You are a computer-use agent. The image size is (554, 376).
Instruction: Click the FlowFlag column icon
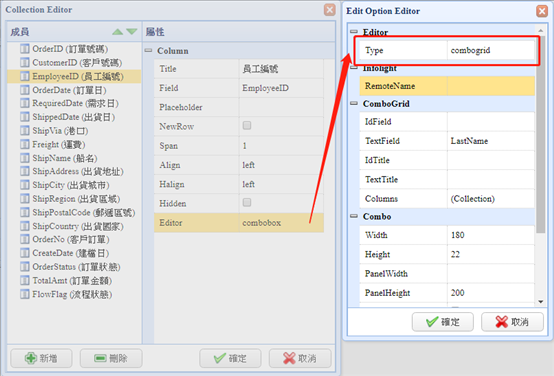click(24, 294)
